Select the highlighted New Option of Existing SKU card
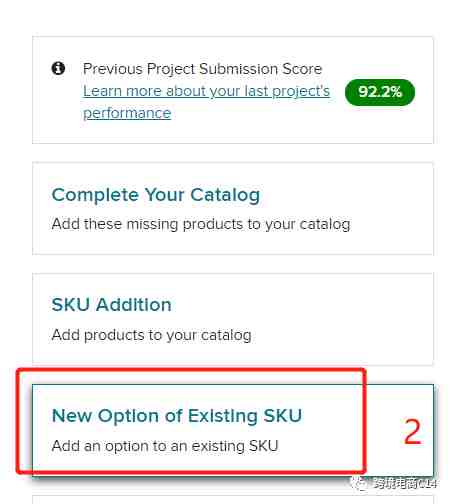 (x=233, y=430)
